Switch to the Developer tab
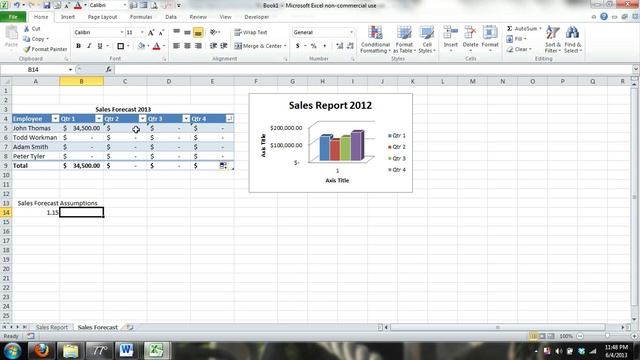The image size is (640, 360). [x=256, y=17]
